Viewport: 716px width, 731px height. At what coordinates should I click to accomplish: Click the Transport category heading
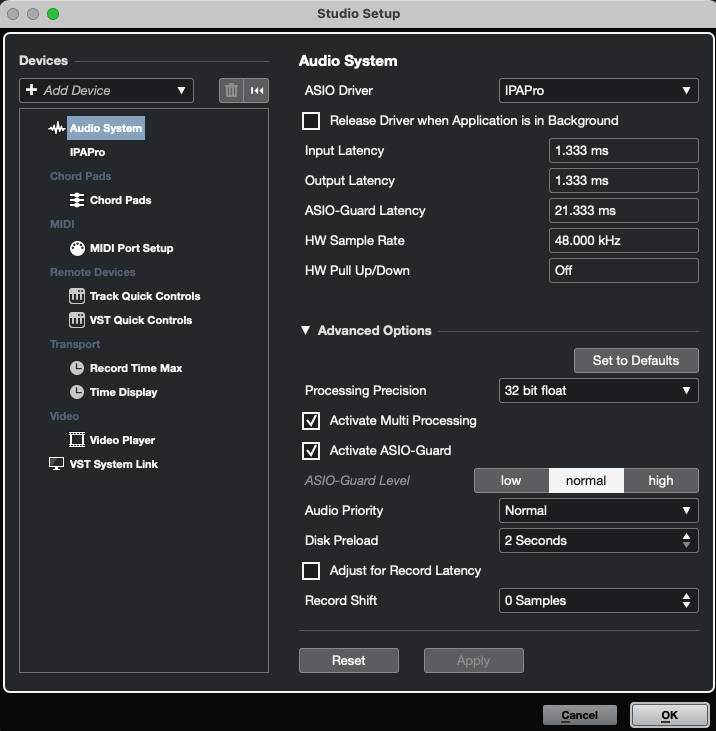75,344
